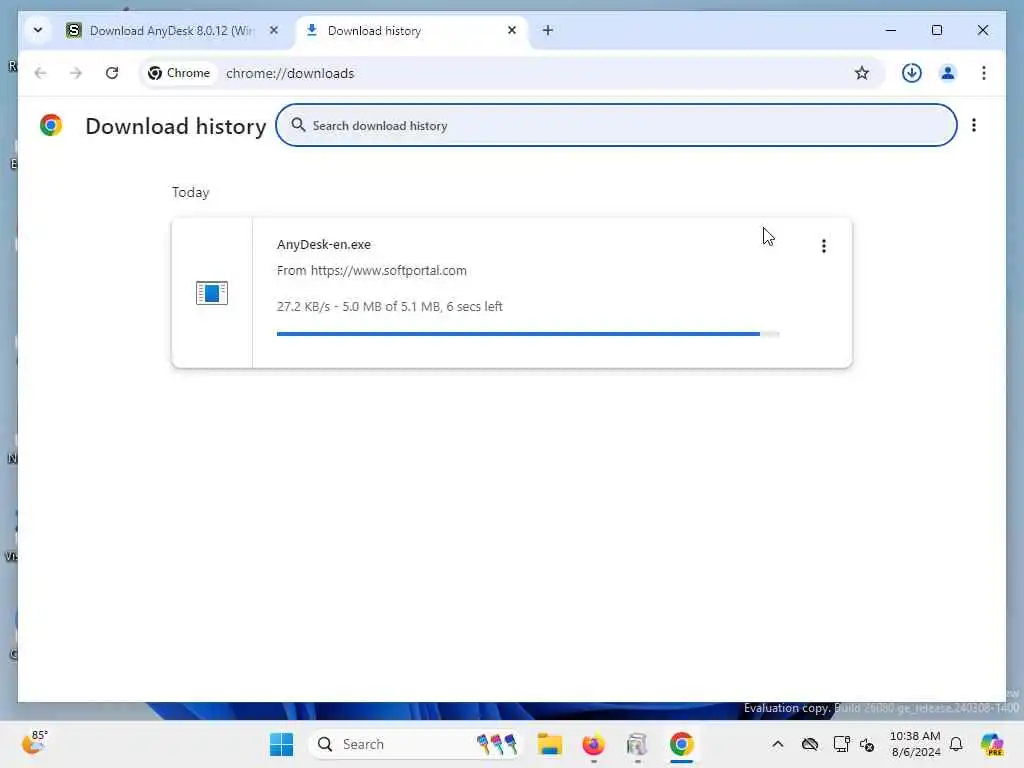This screenshot has height=768, width=1024.
Task: Open the notifications bell icon
Action: (x=956, y=744)
